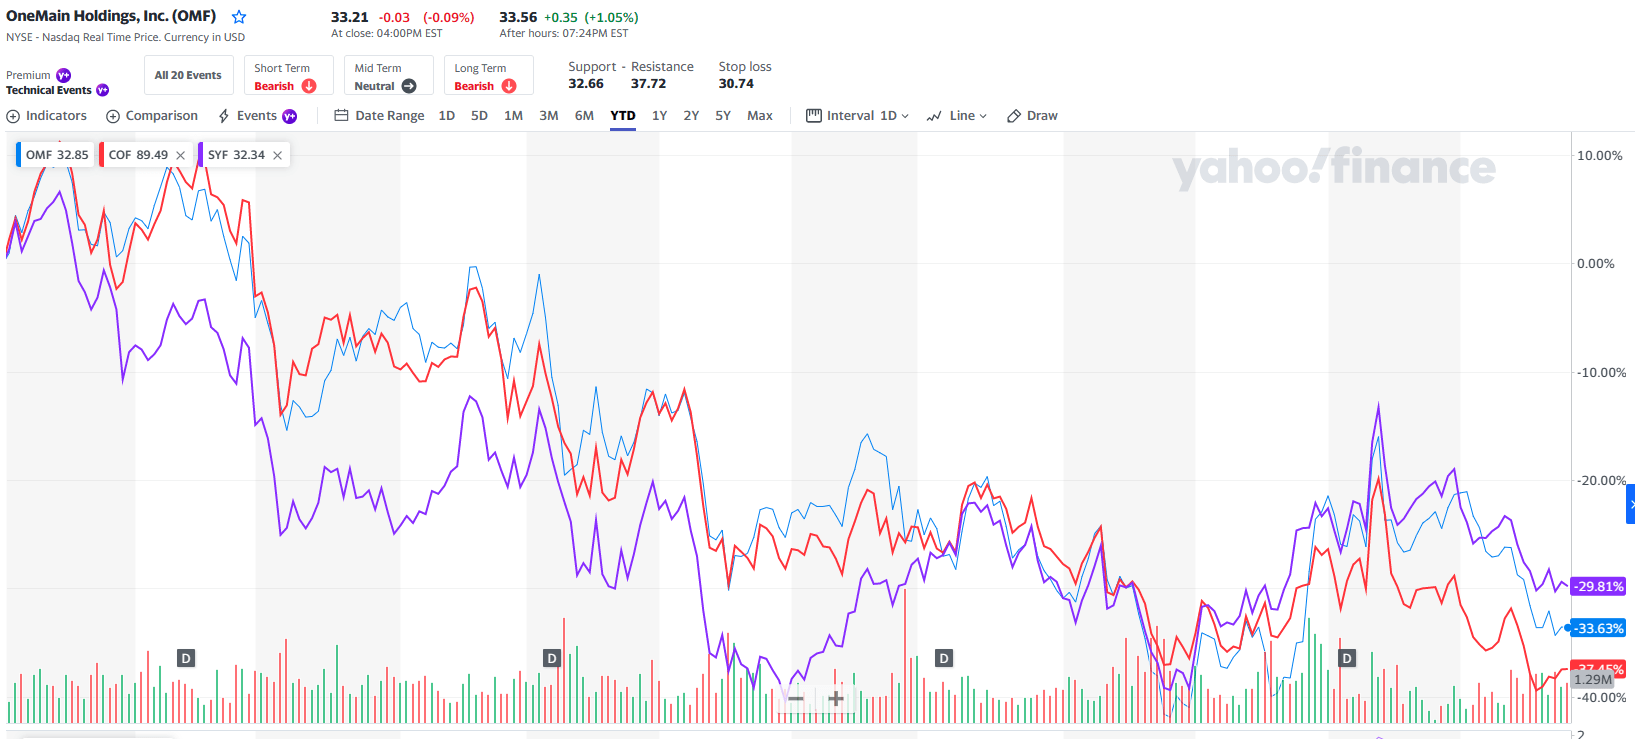Open the Short Term Bearish card
The width and height of the screenshot is (1635, 739).
(288, 75)
